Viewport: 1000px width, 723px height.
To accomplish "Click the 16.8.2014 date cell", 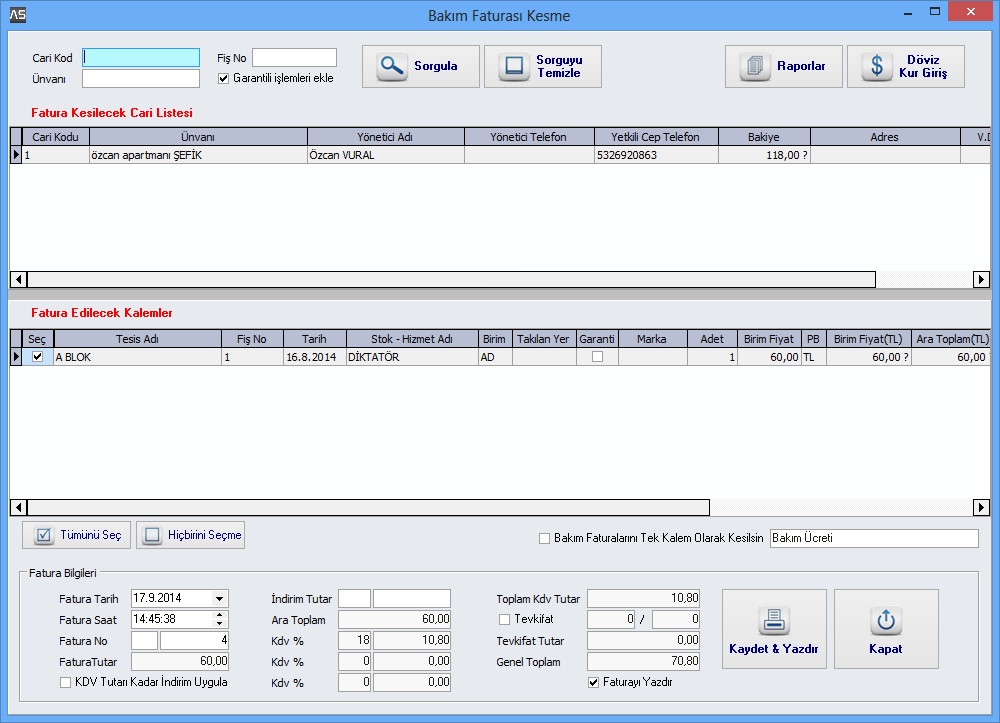I will click(x=314, y=357).
